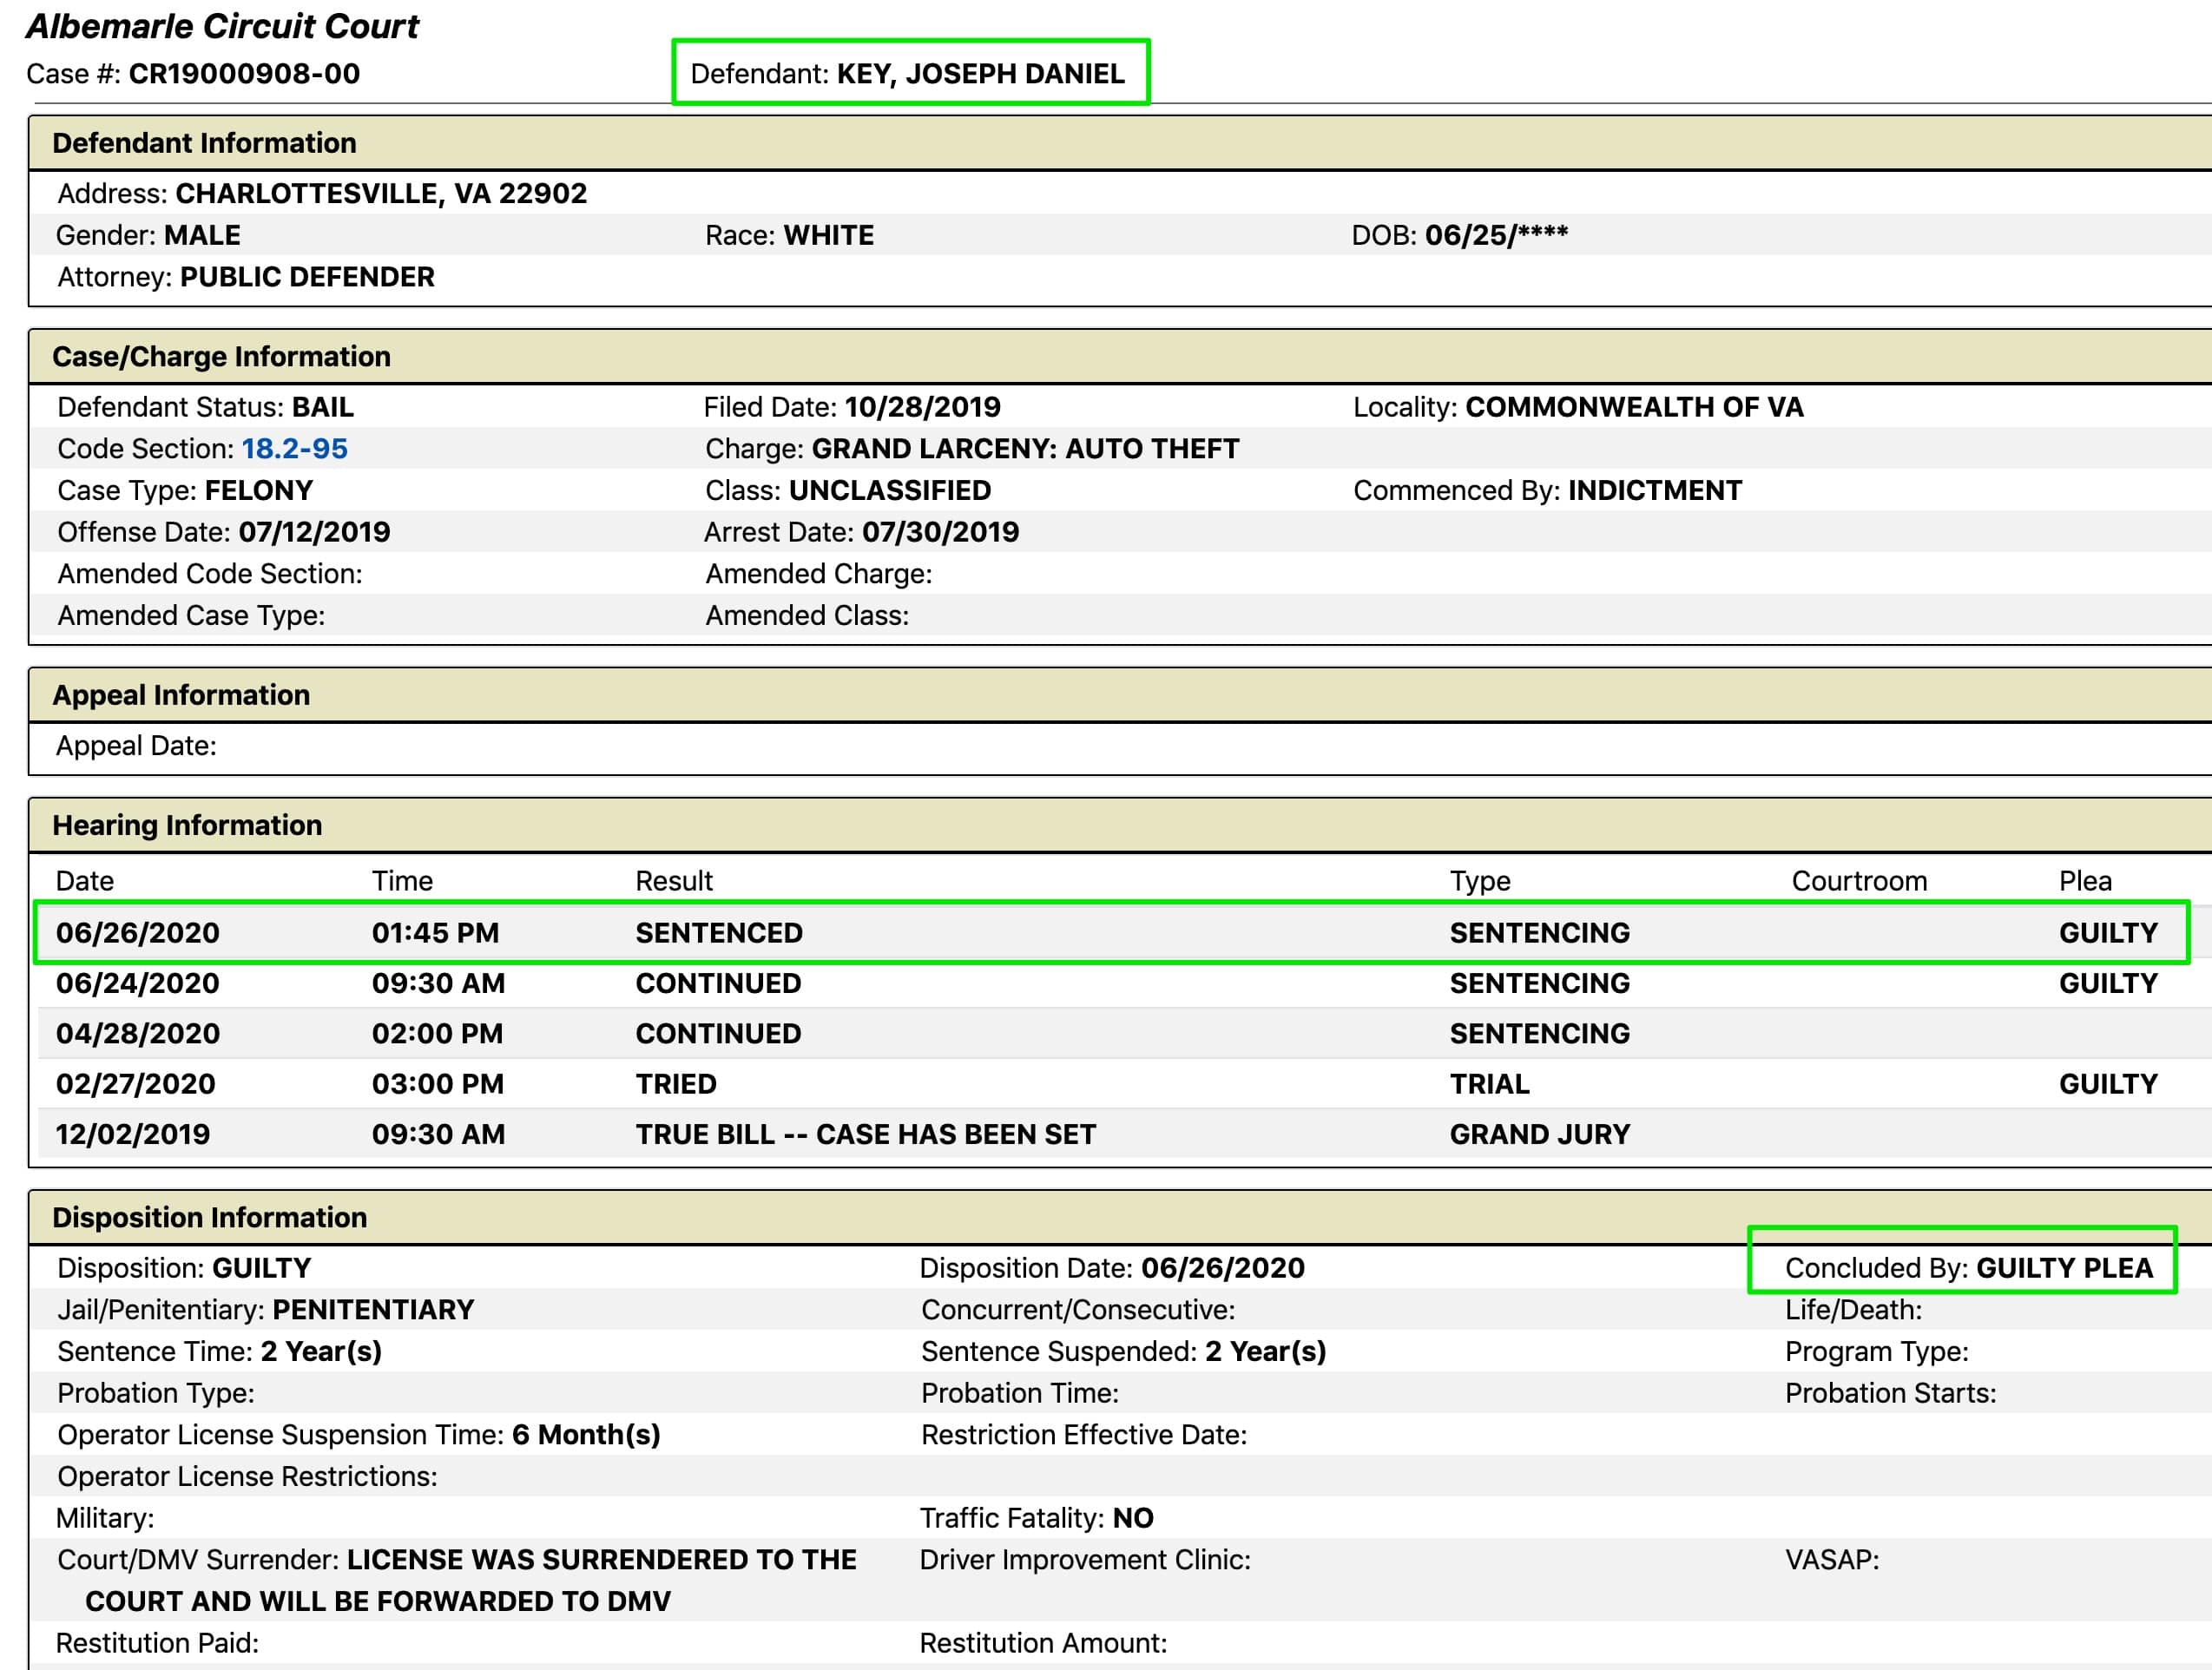Select hearing date 06/24/2020

pyautogui.click(x=138, y=983)
